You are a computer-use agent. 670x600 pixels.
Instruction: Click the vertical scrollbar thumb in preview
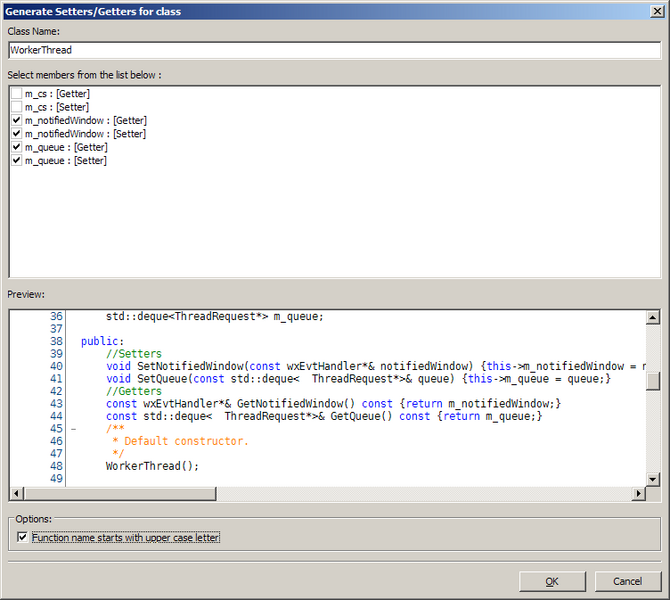652,381
